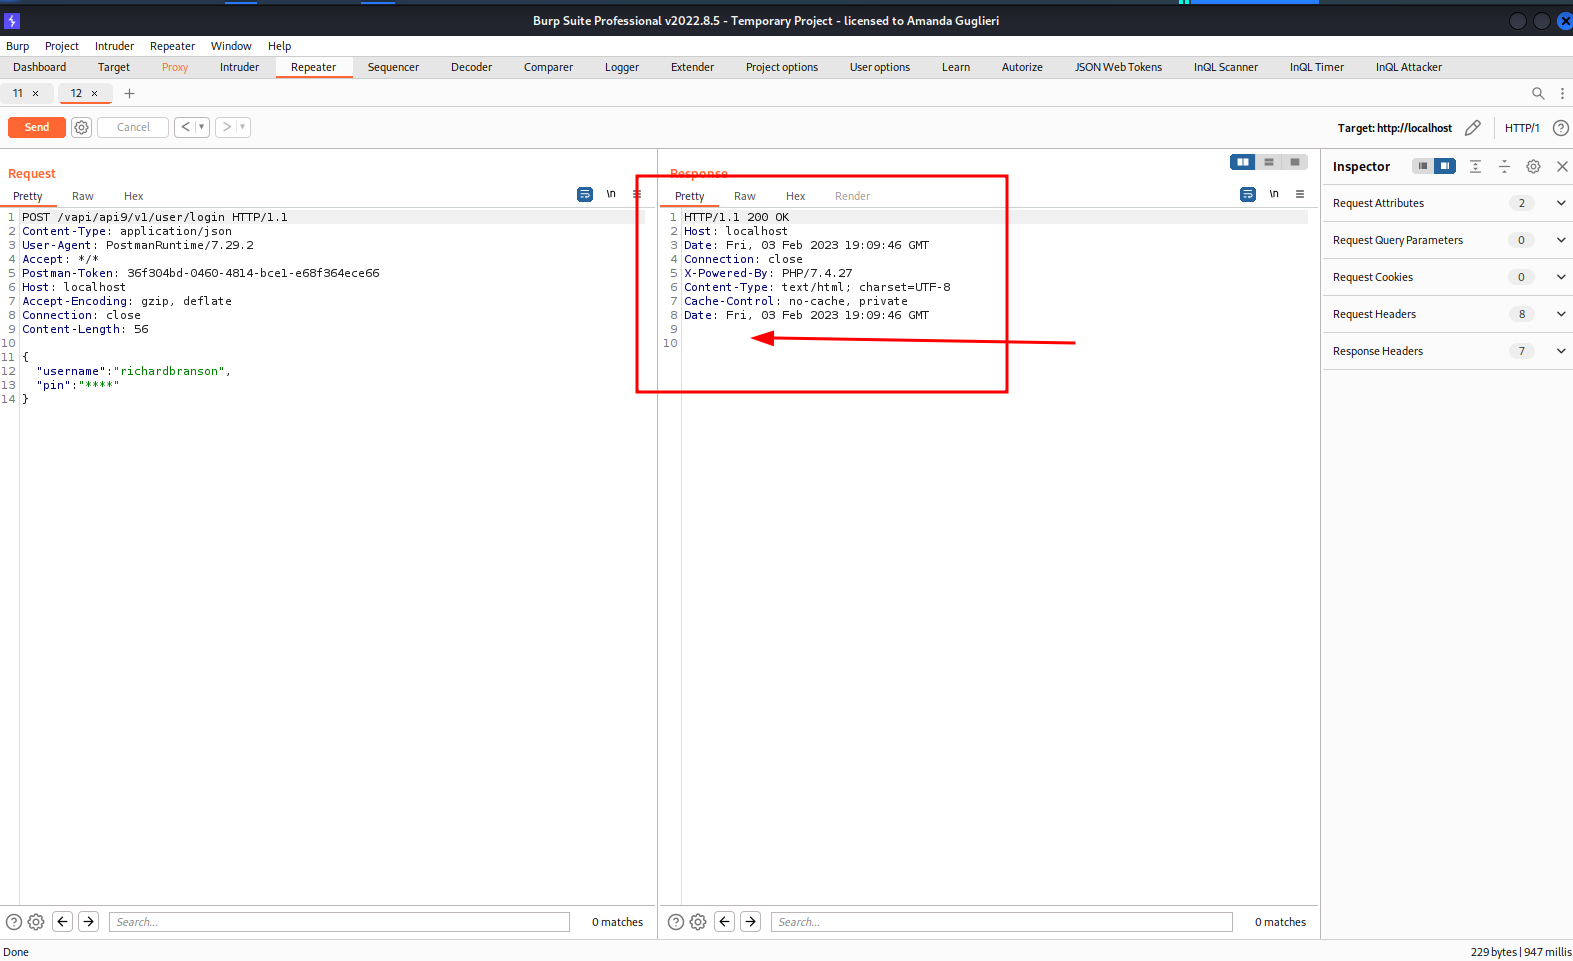The image size is (1573, 961).
Task: Expand all Inspector sections icon
Action: pos(1475,166)
